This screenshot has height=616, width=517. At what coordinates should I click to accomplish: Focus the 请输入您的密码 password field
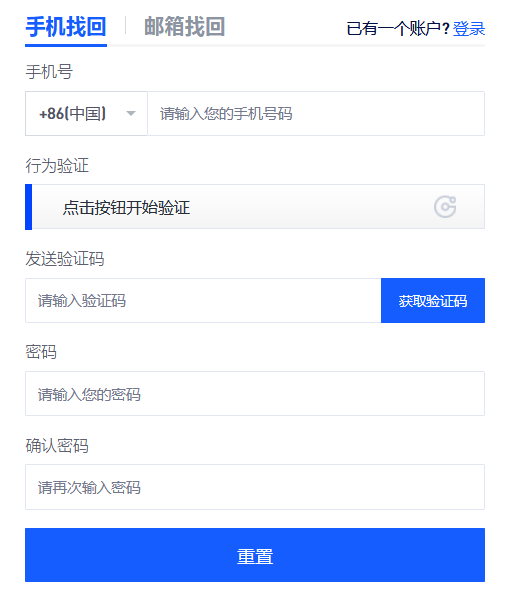[x=255, y=394]
